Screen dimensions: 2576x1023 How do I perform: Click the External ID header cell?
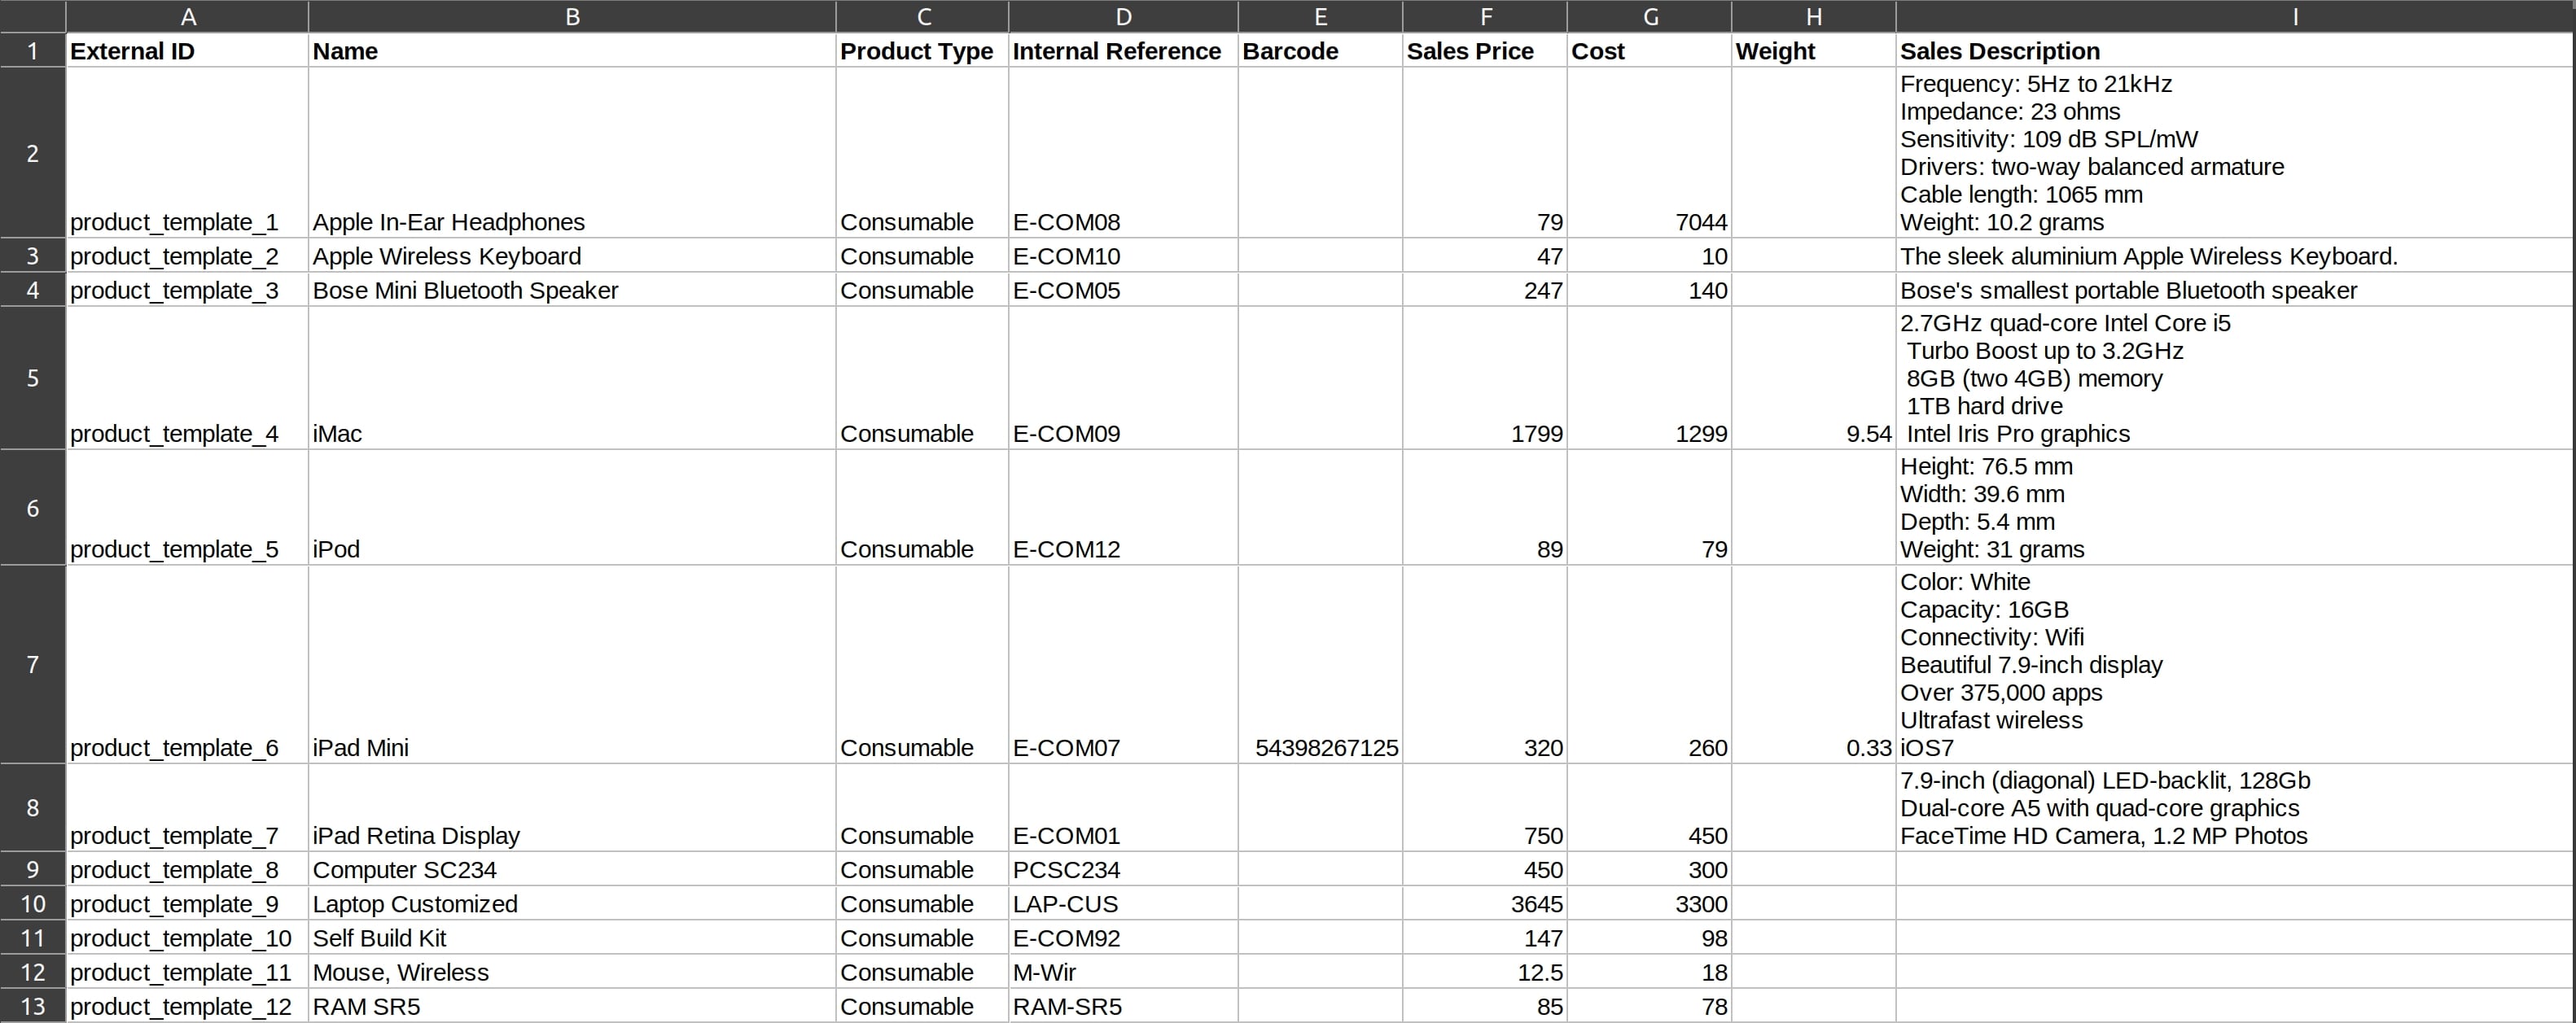coord(187,51)
